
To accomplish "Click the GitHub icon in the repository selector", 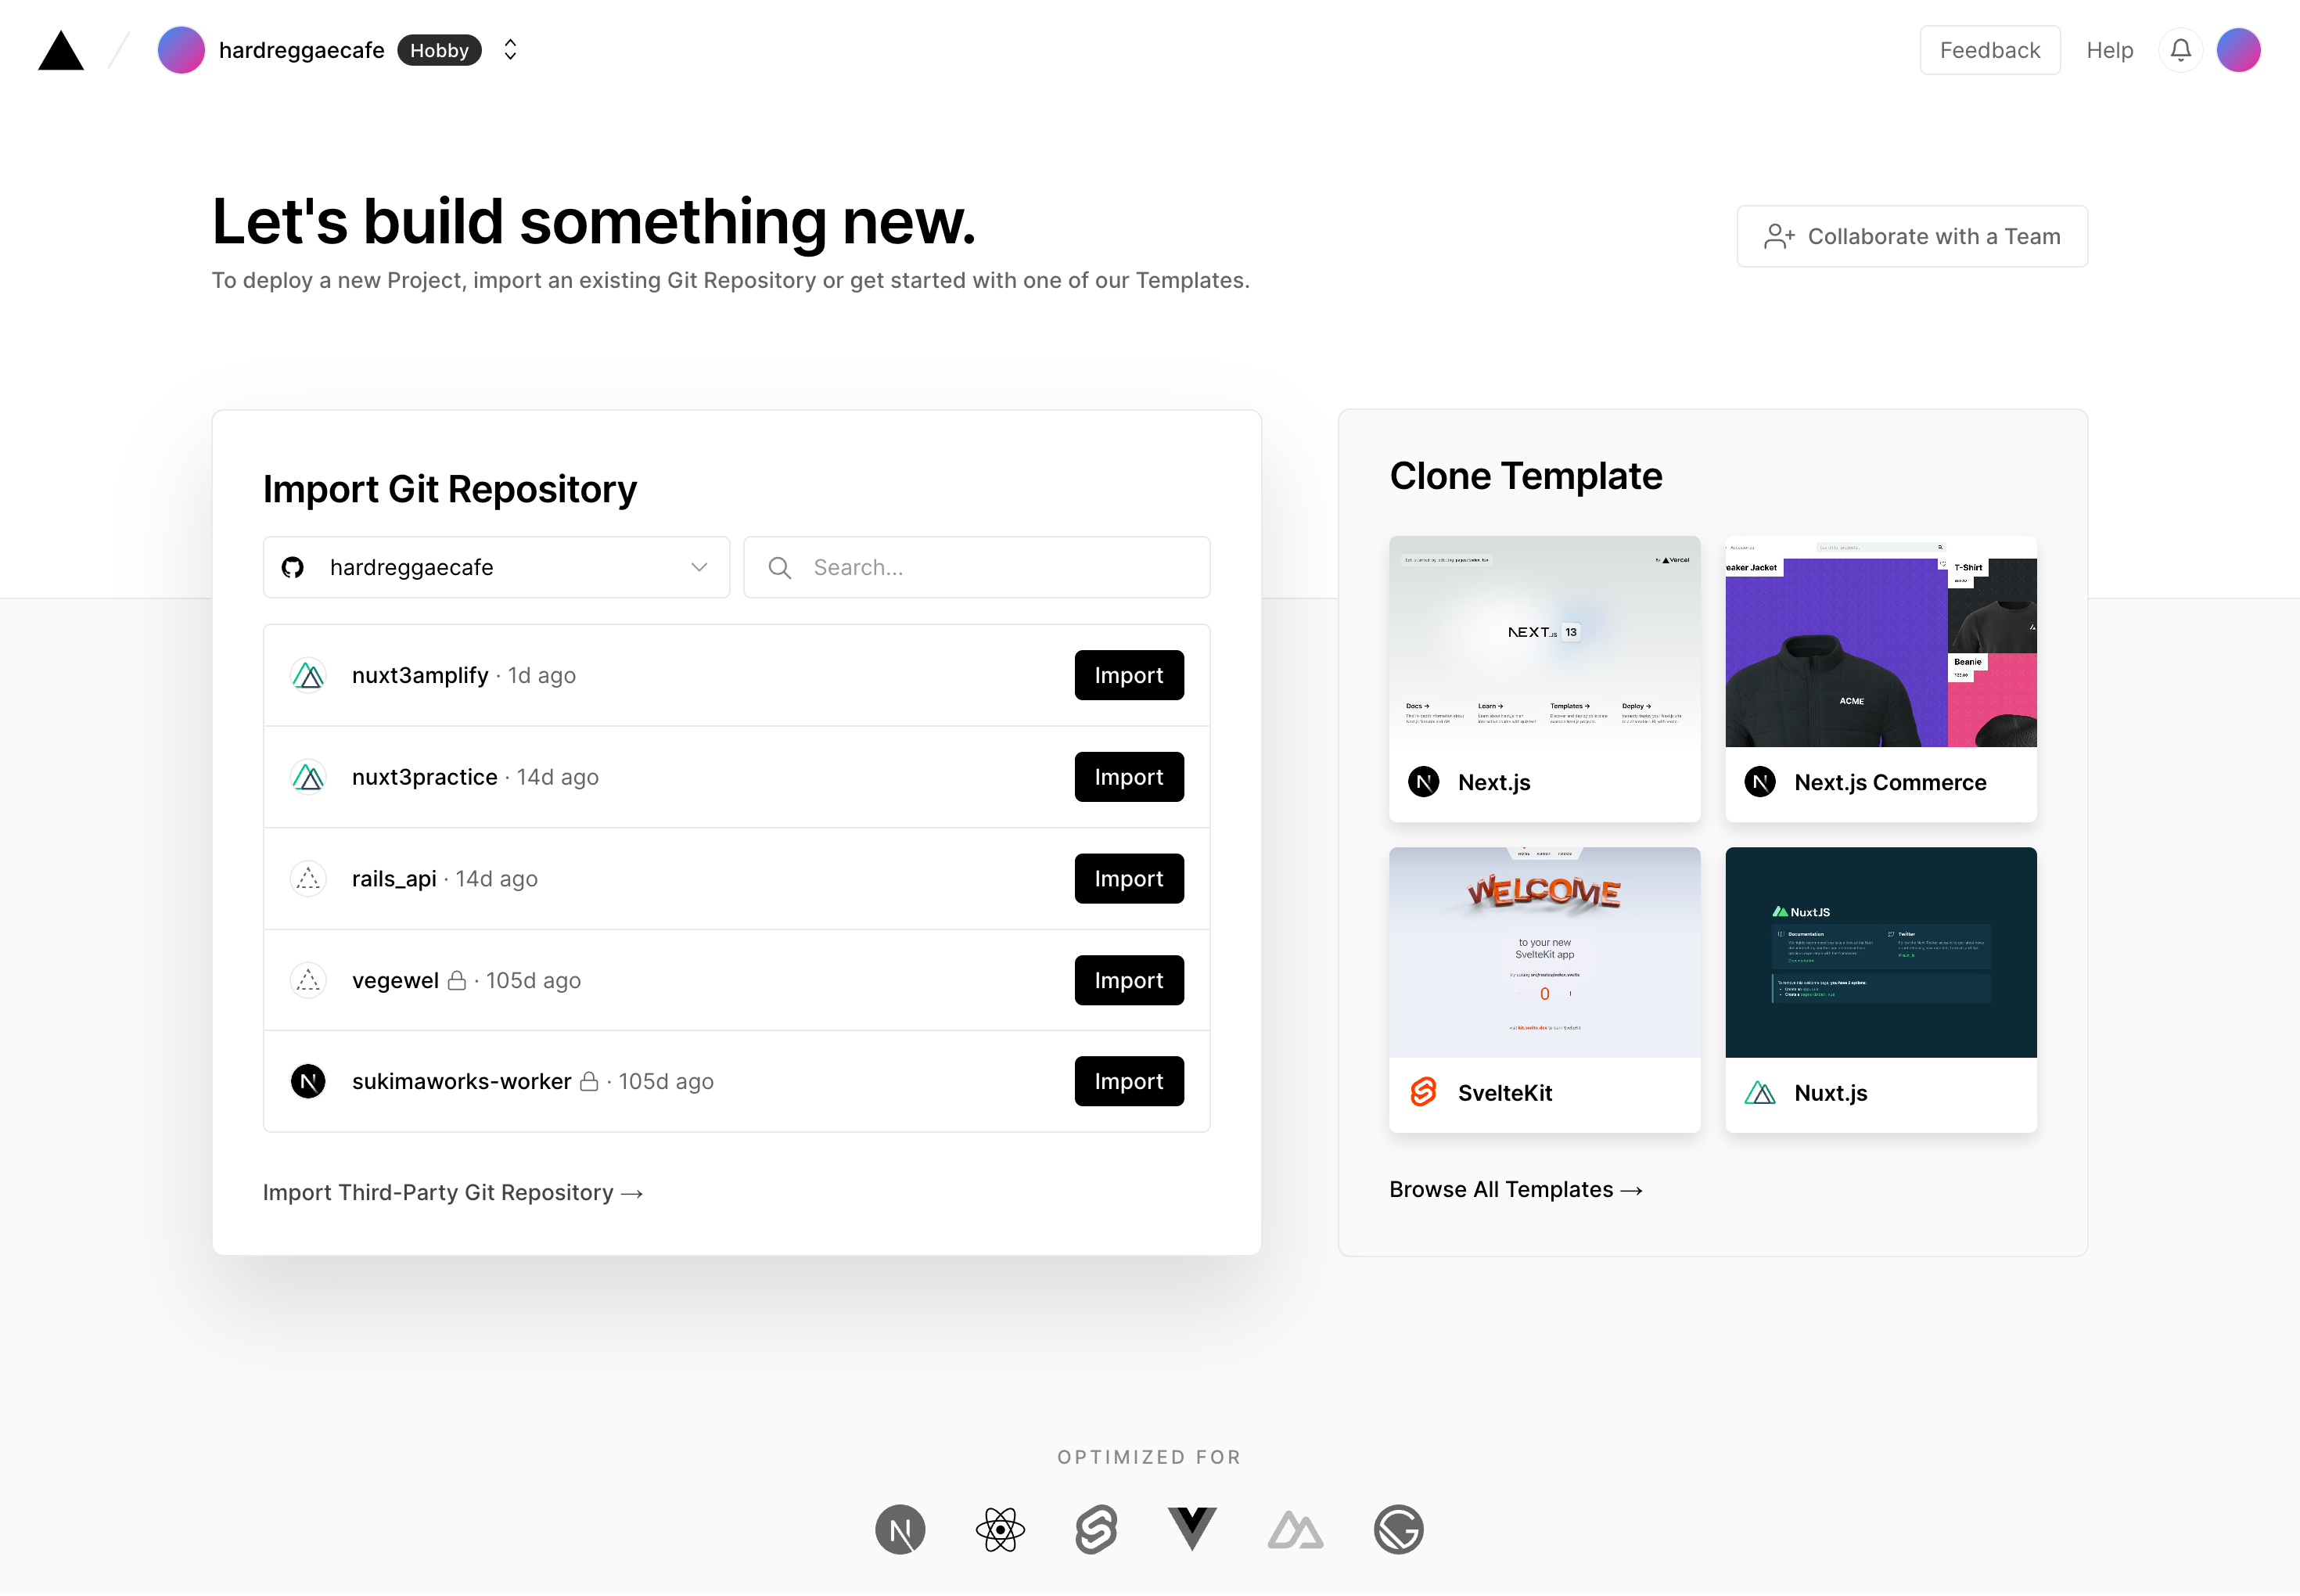I will (292, 567).
